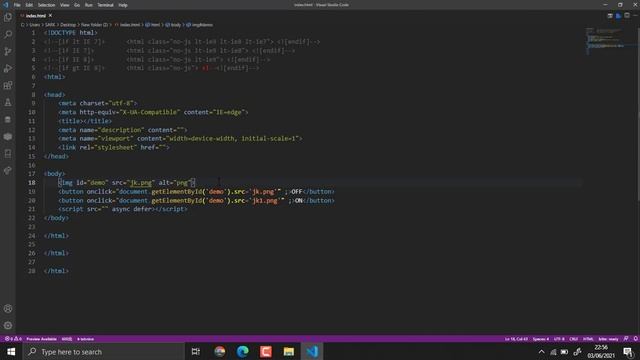This screenshot has height=360, width=640.
Task: Click the errors and warnings status indicator
Action: pyautogui.click(x=13, y=339)
